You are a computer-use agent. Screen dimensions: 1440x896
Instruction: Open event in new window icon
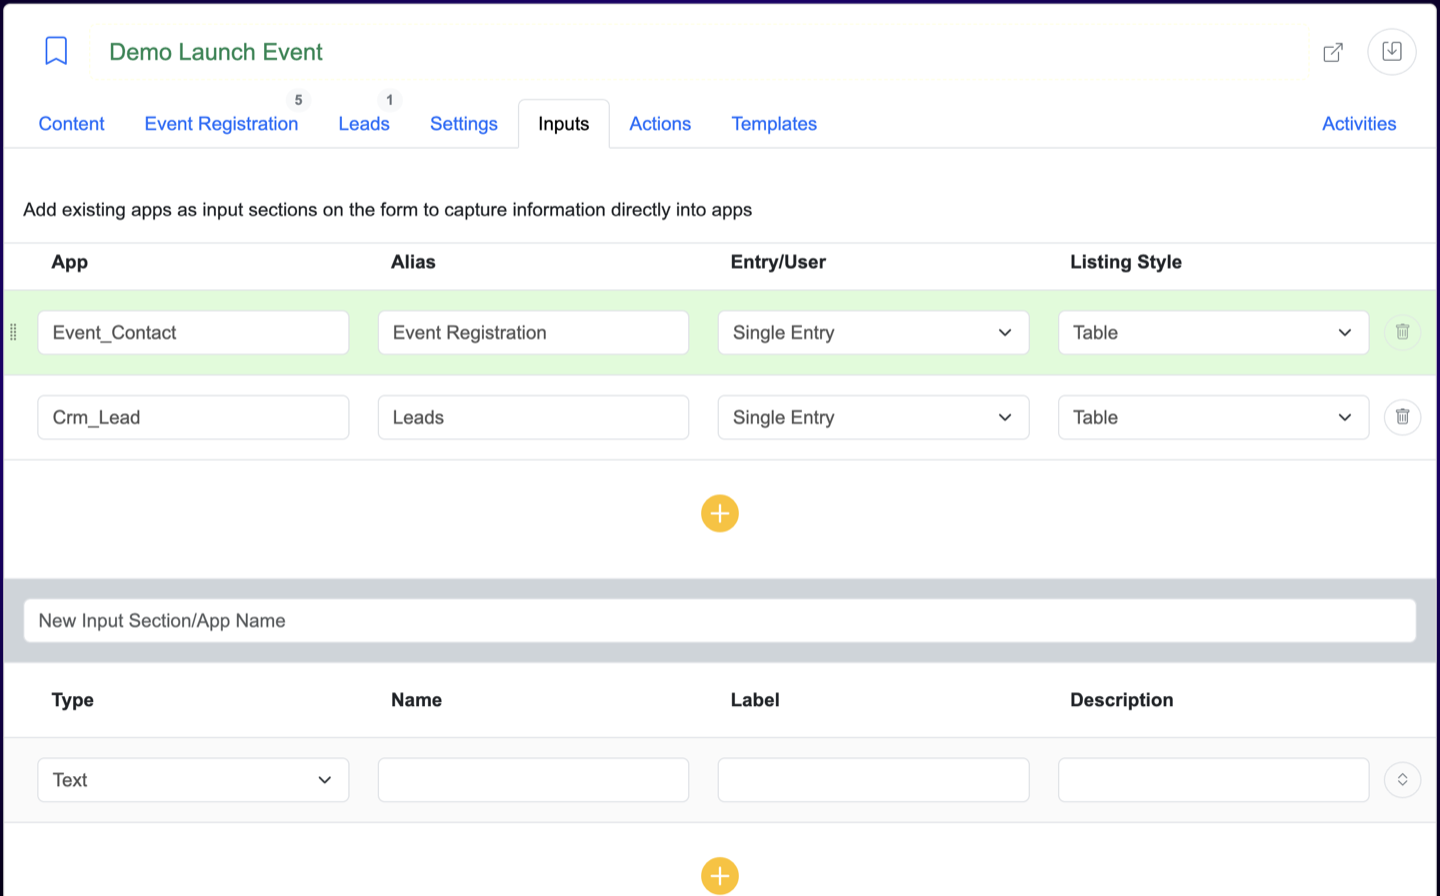pyautogui.click(x=1333, y=52)
